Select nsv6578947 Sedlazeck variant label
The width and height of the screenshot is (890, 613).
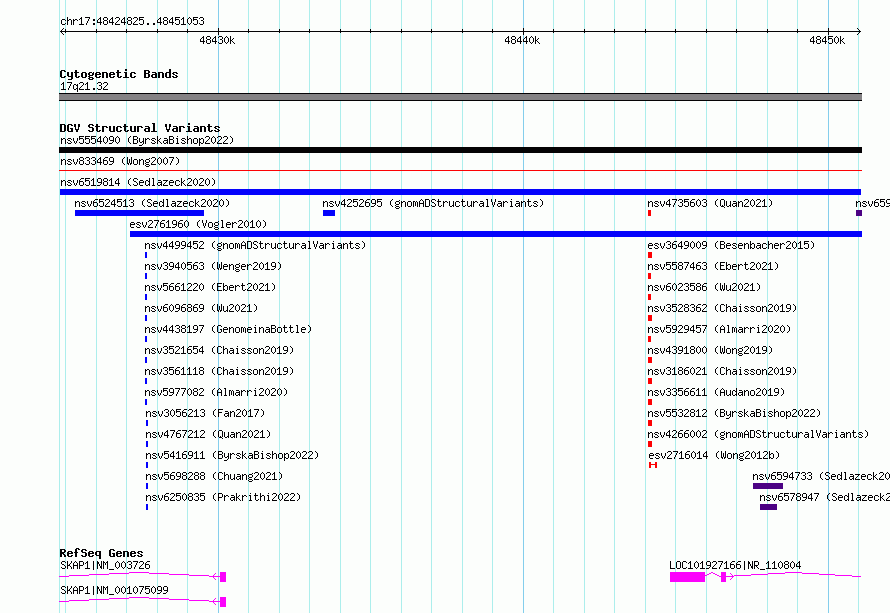pyautogui.click(x=824, y=497)
